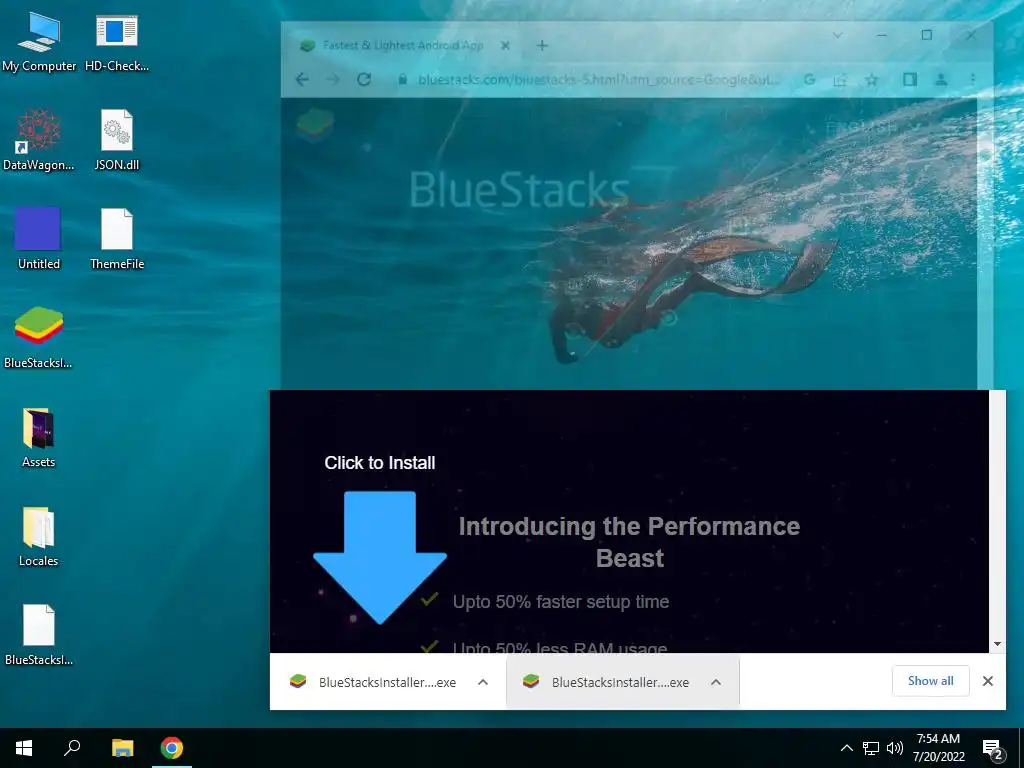1024x768 pixels.
Task: Select the BlueStacks installer icon with colored logo
Action: click(x=39, y=338)
